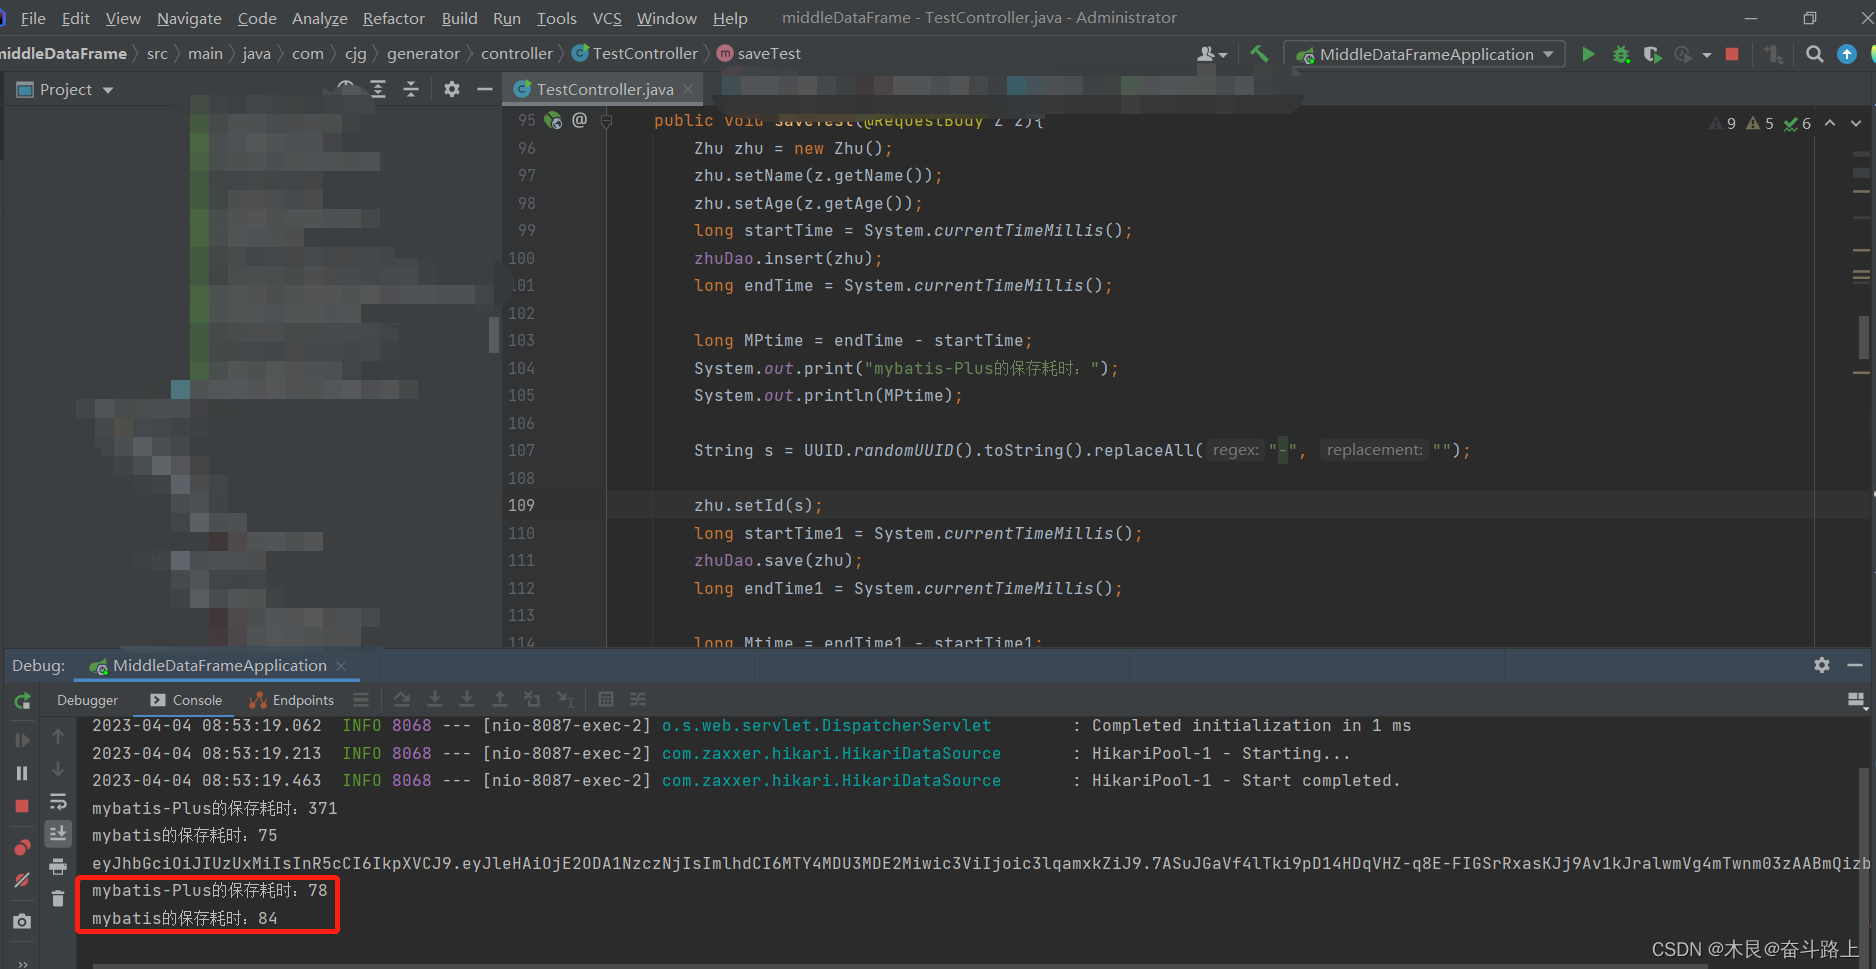Close MiddleDataFrameApplication debug tab
This screenshot has width=1876, height=969.
(x=341, y=665)
